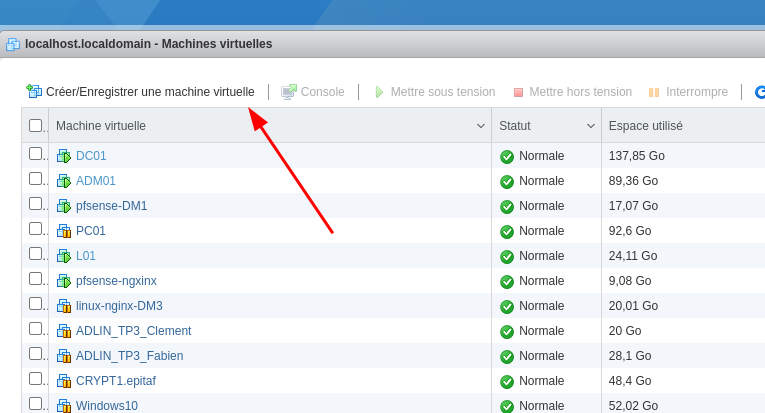Click the red Mettre hors tension icon
765x413 pixels.
click(x=518, y=92)
